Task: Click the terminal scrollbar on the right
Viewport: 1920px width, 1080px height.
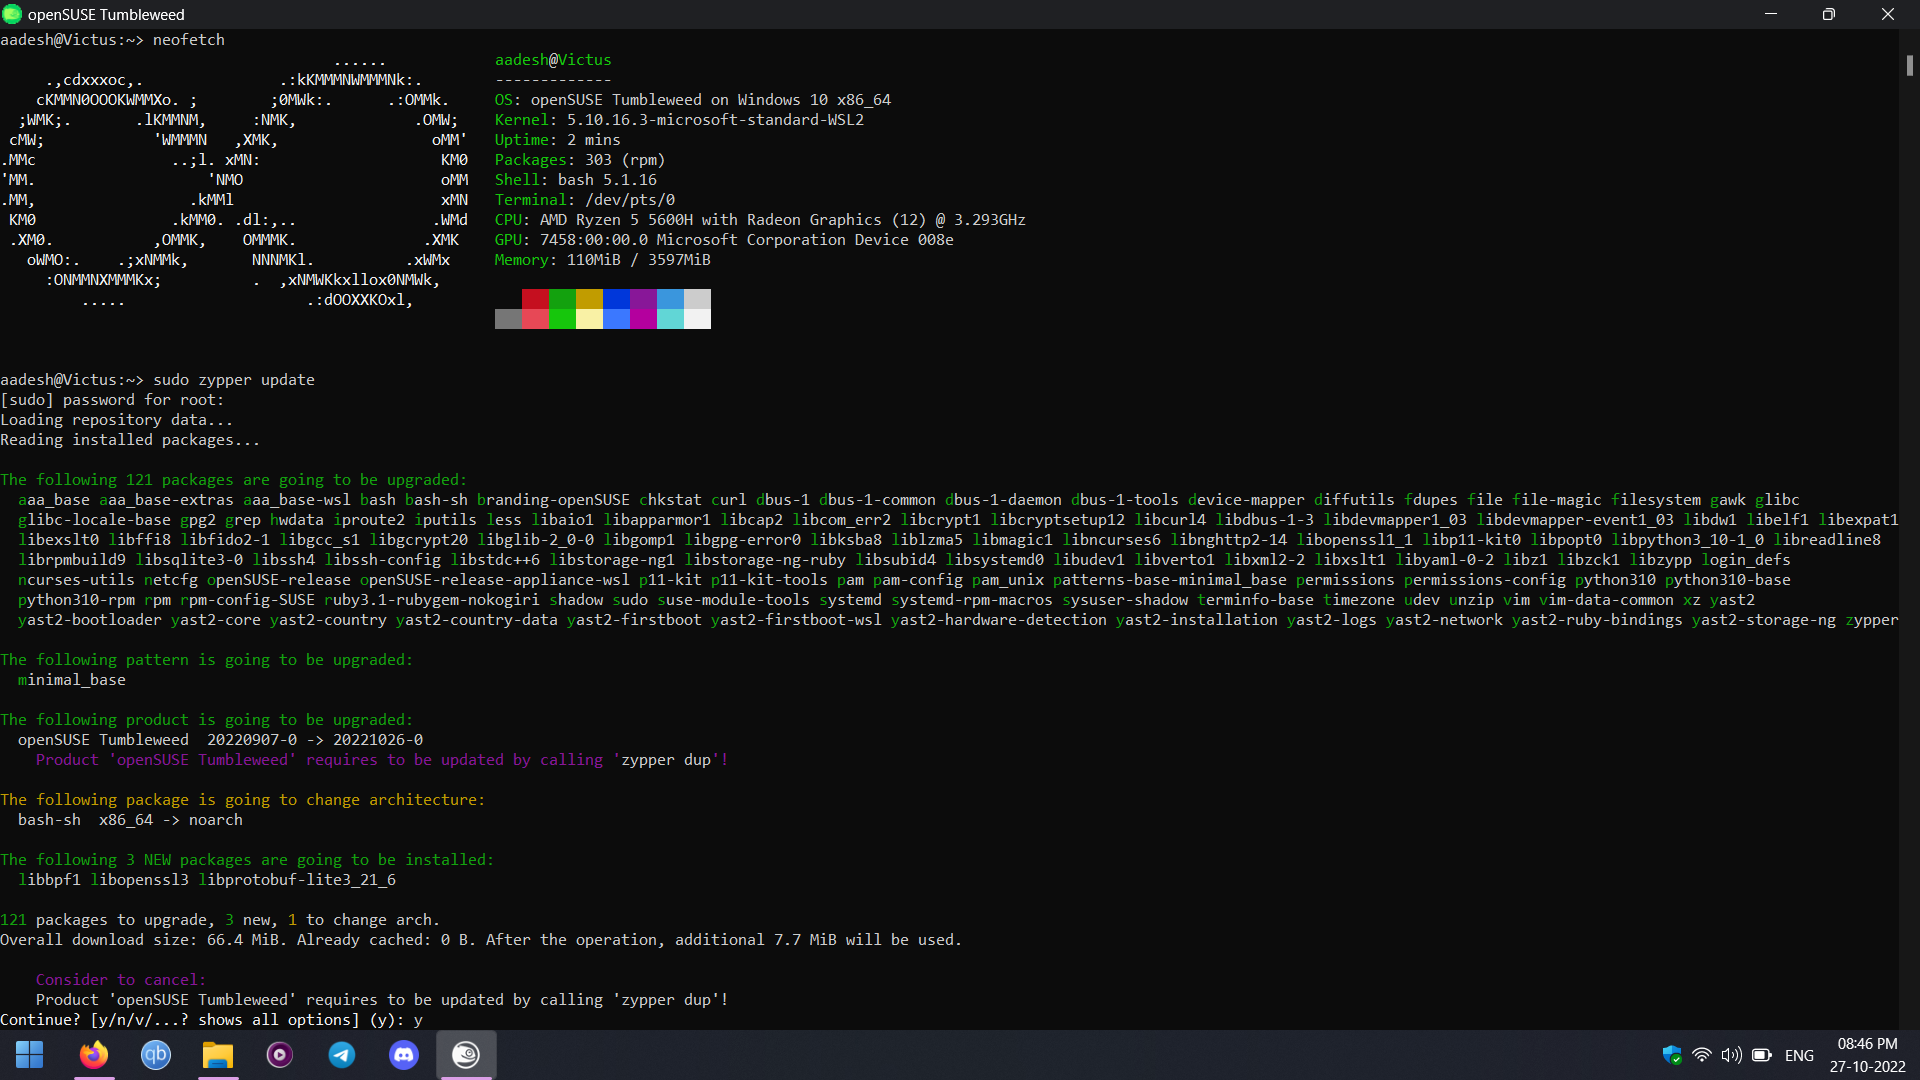Action: [1910, 65]
